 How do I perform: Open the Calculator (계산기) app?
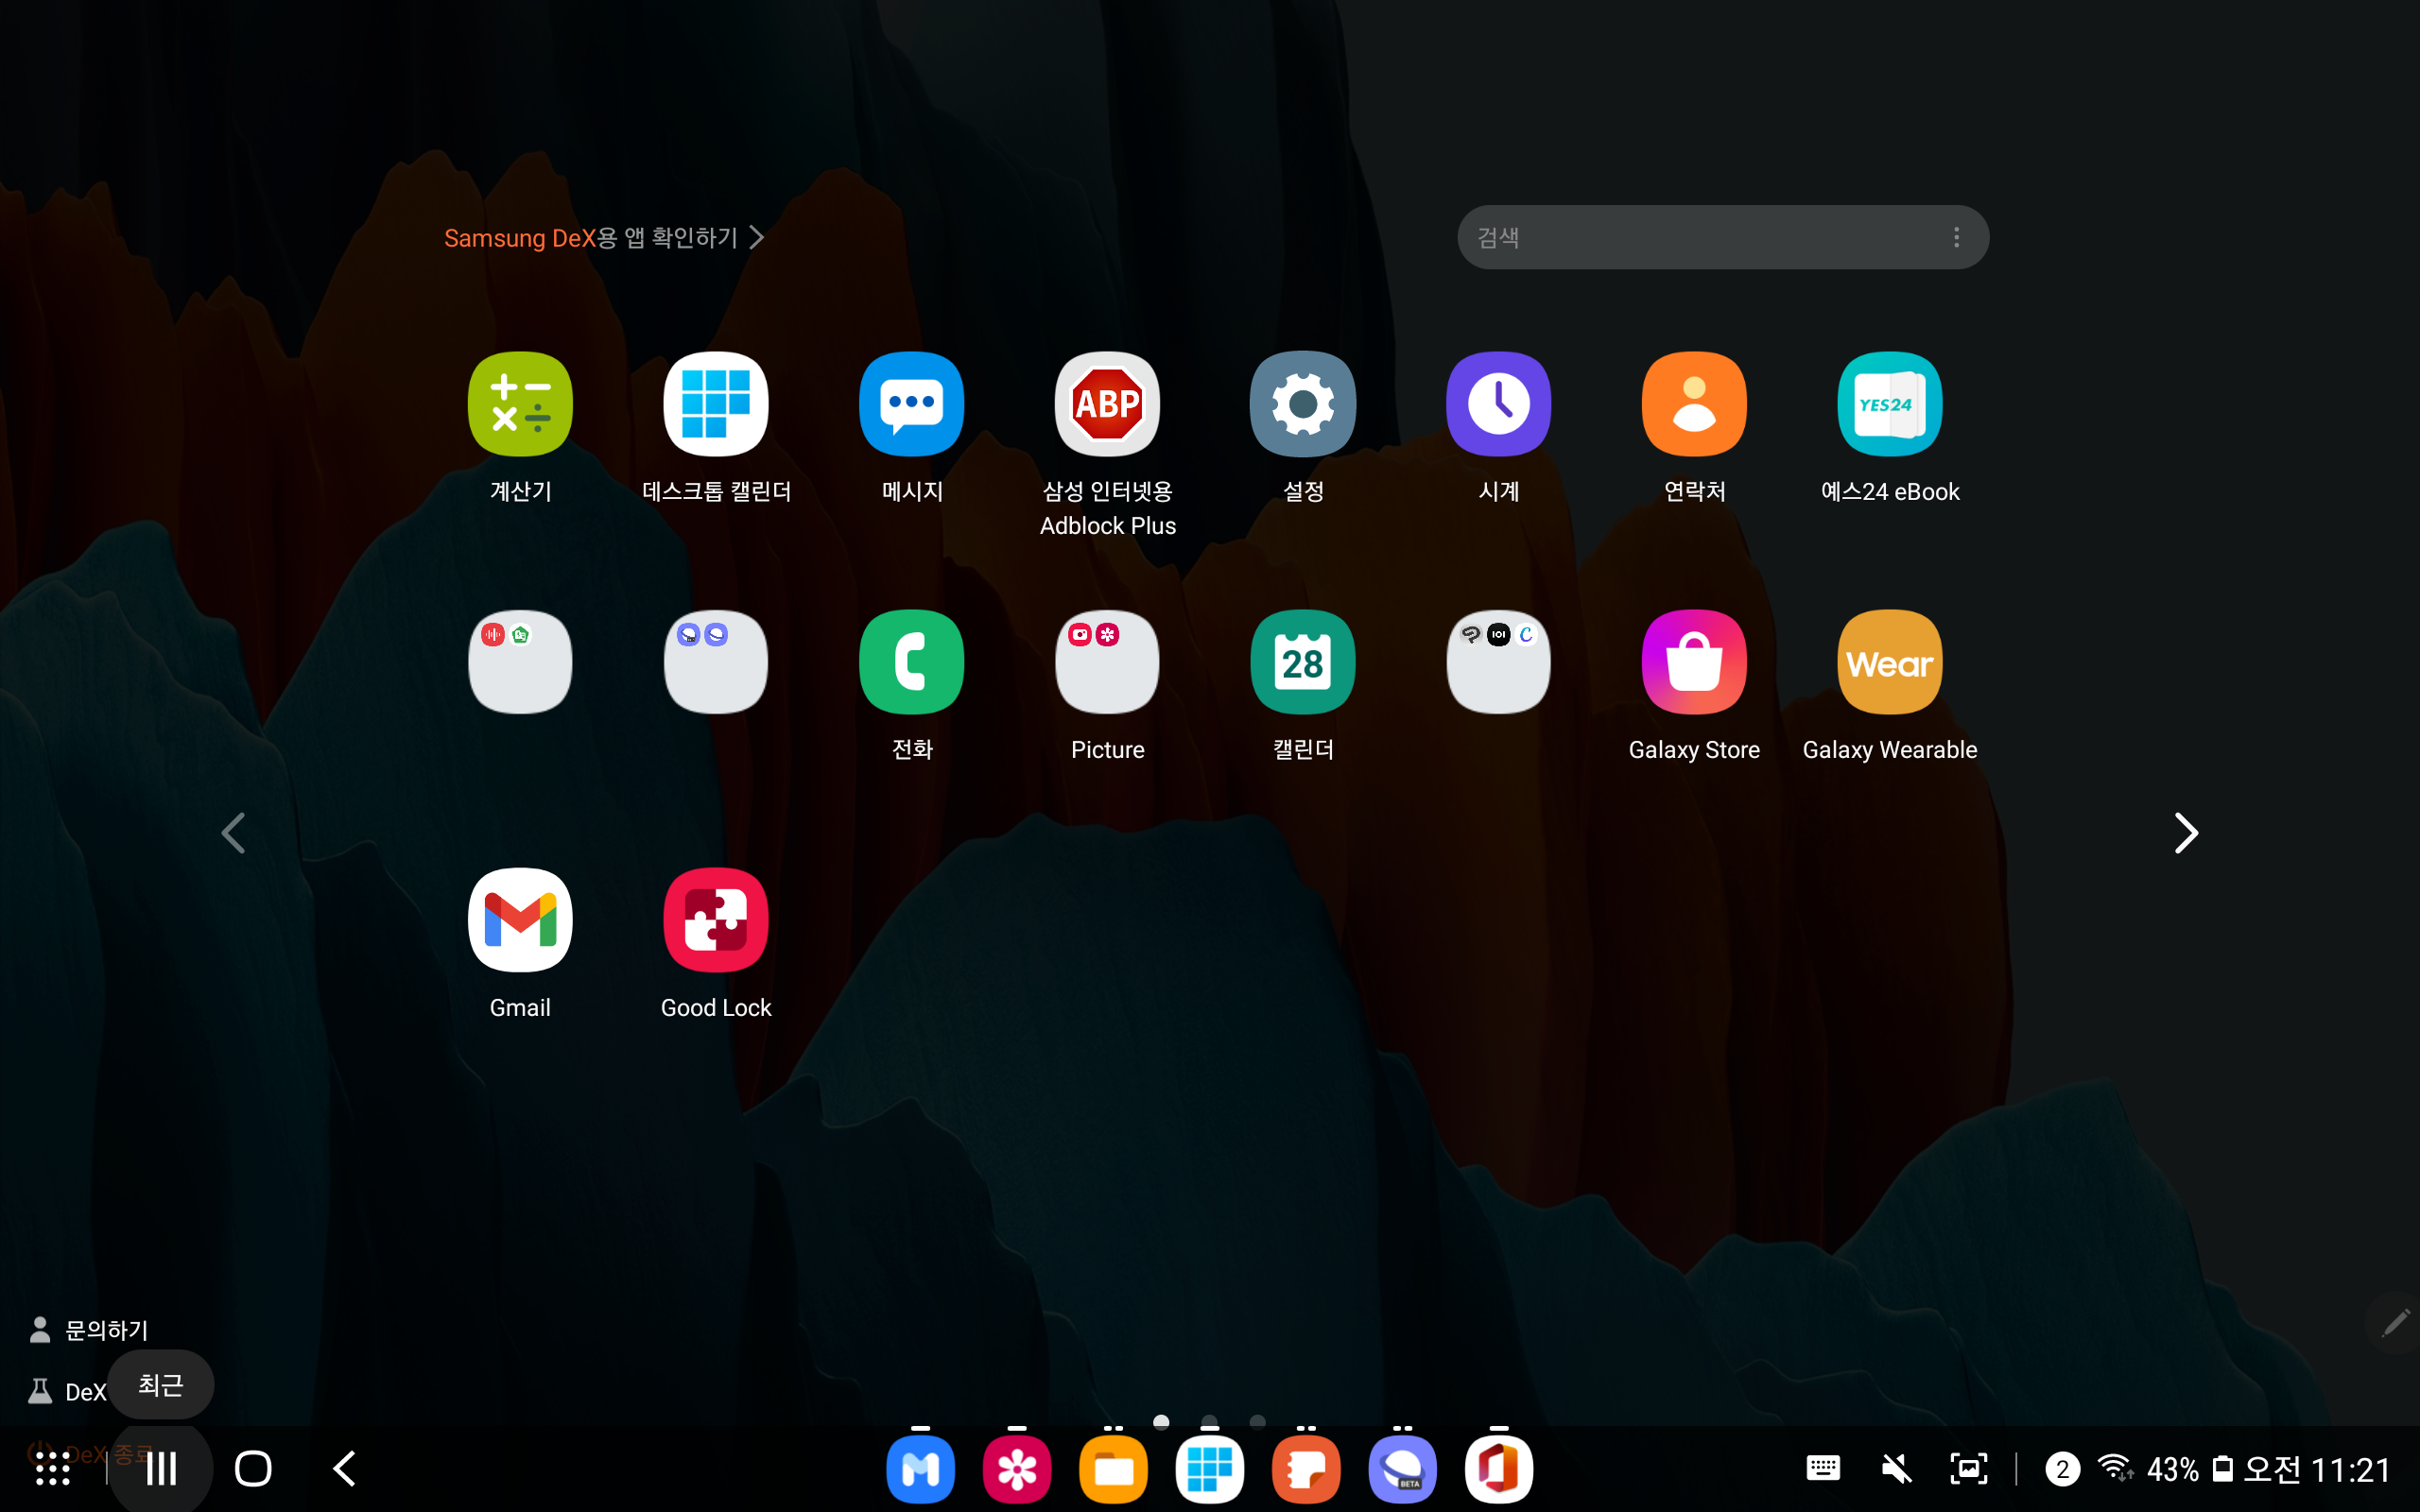[520, 404]
